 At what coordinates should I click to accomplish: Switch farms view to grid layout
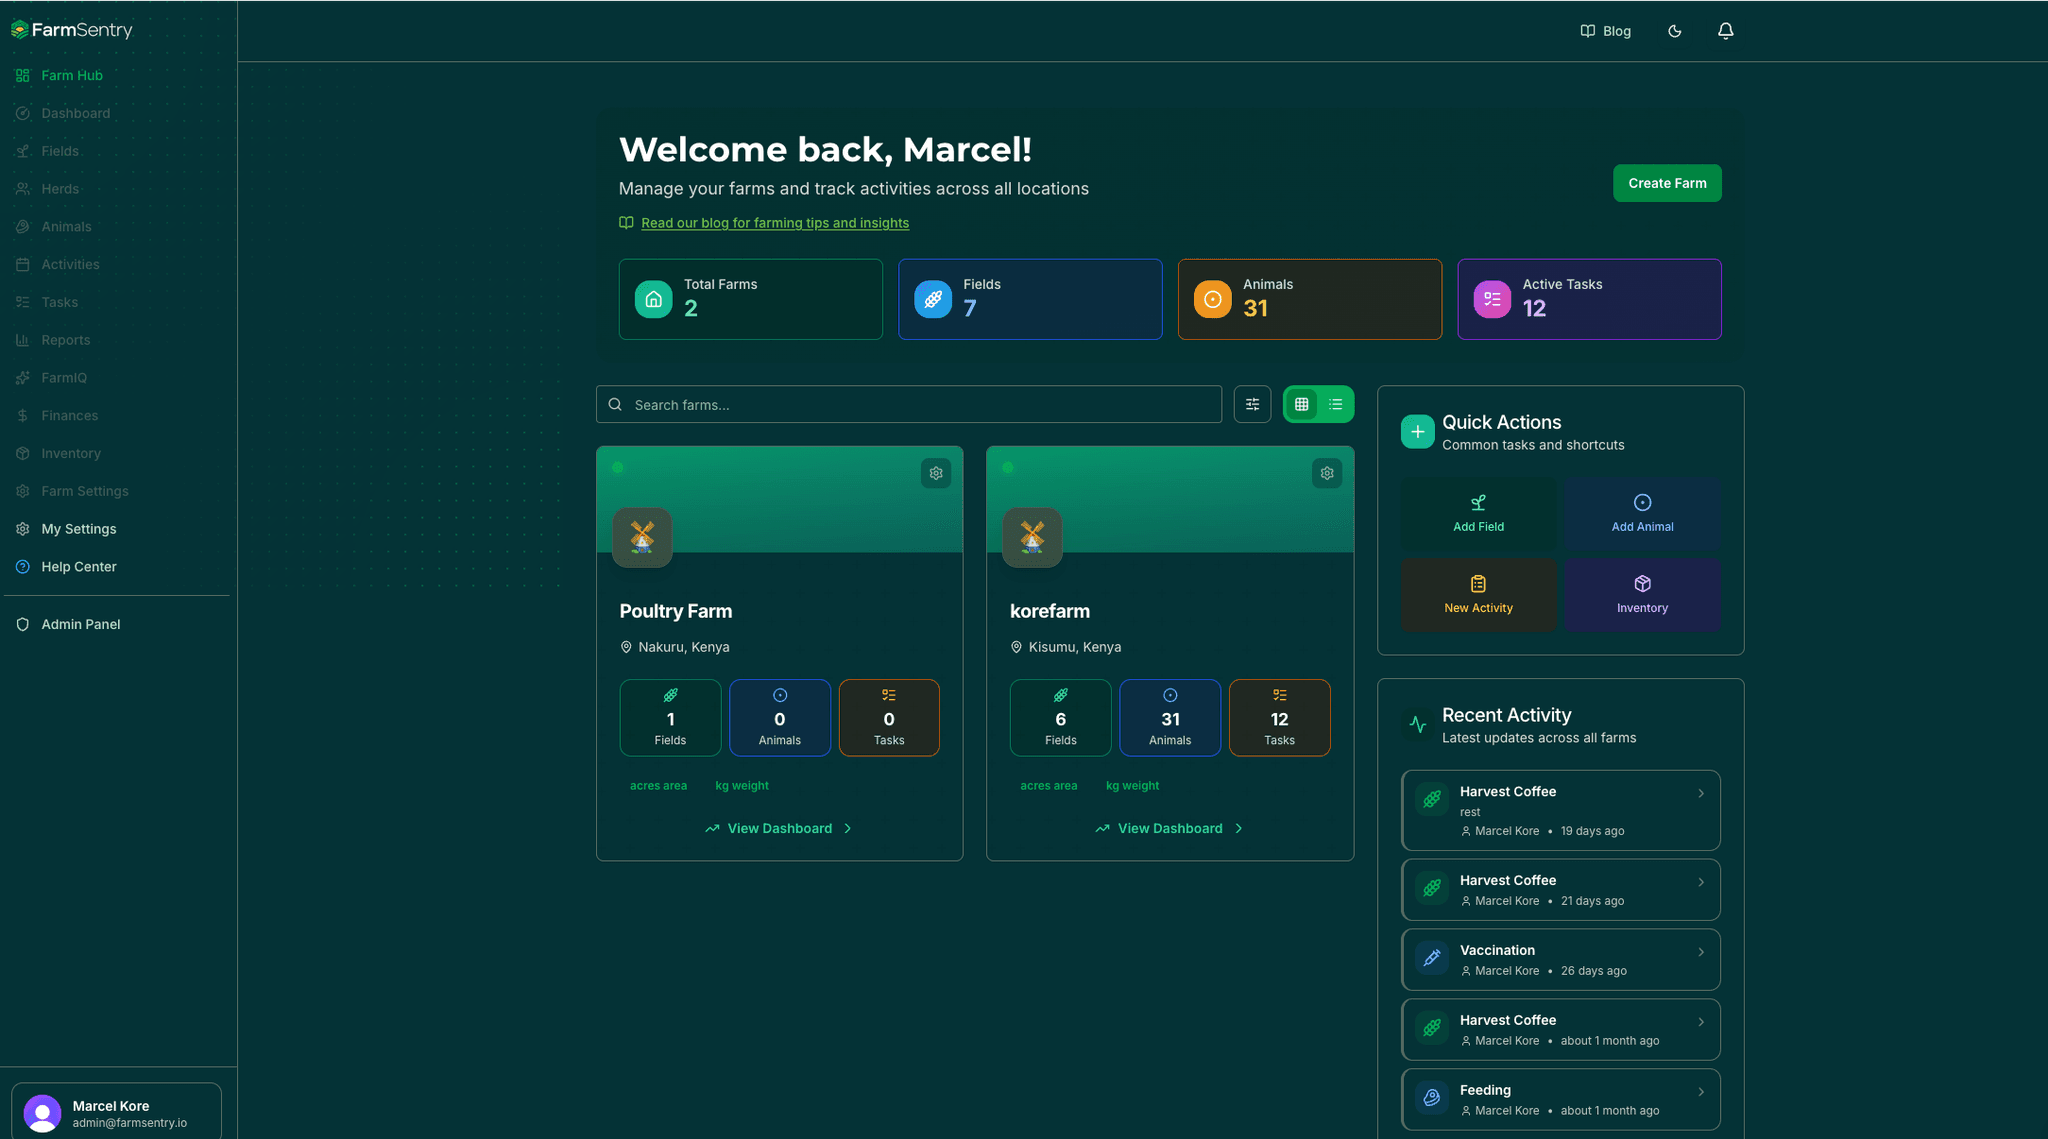pyautogui.click(x=1301, y=404)
